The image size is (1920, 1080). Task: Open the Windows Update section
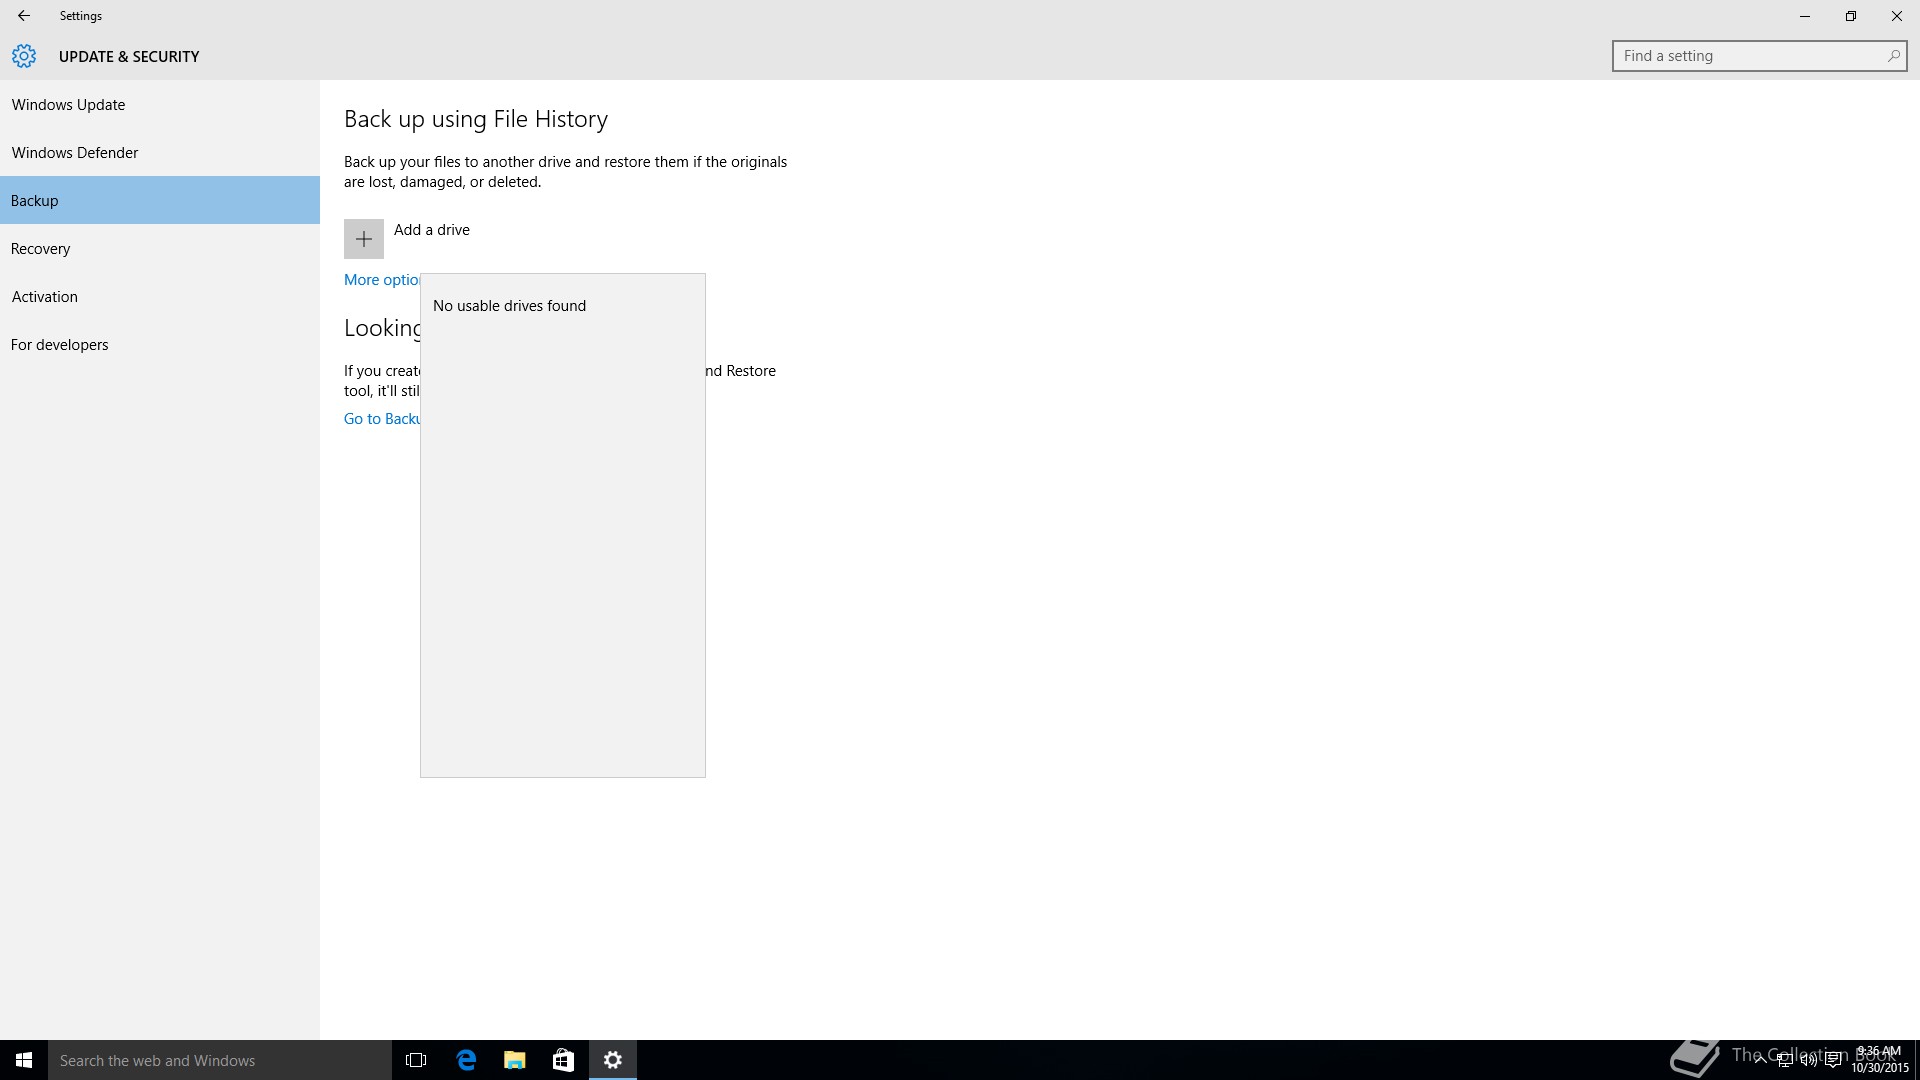tap(160, 104)
